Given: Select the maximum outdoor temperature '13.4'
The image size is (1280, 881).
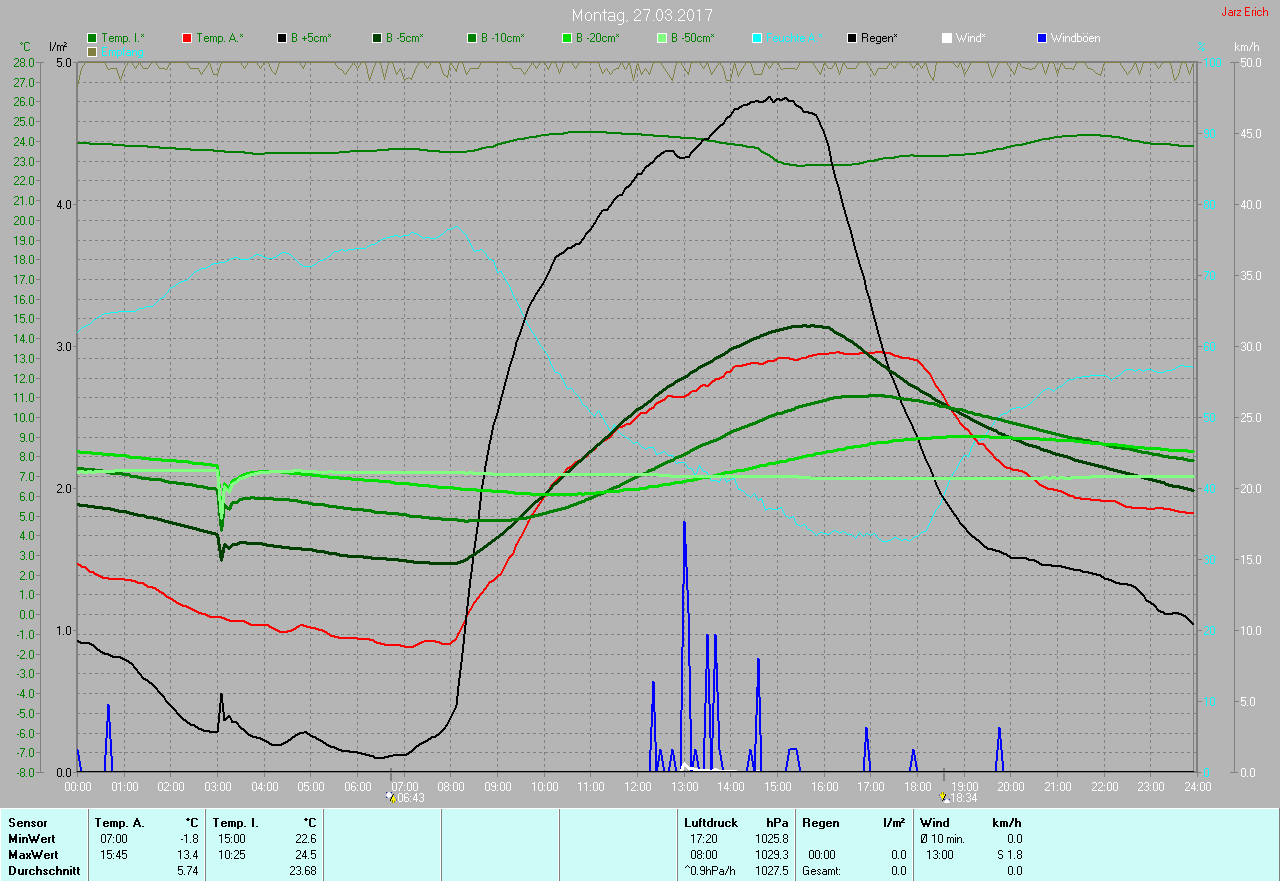Looking at the screenshot, I should 187,855.
